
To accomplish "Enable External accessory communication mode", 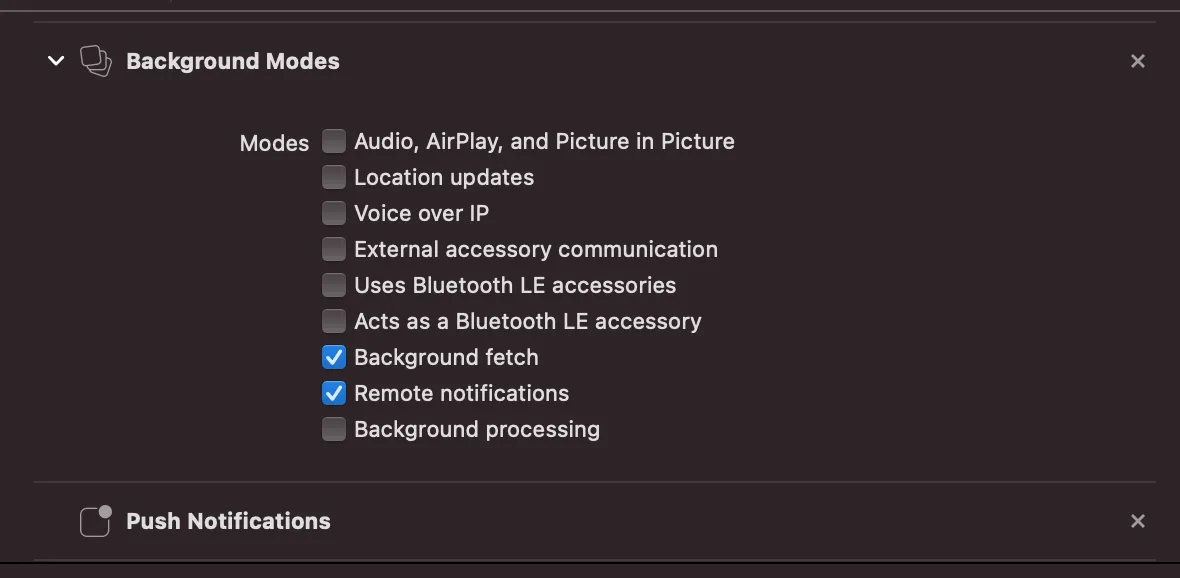I will [x=334, y=249].
